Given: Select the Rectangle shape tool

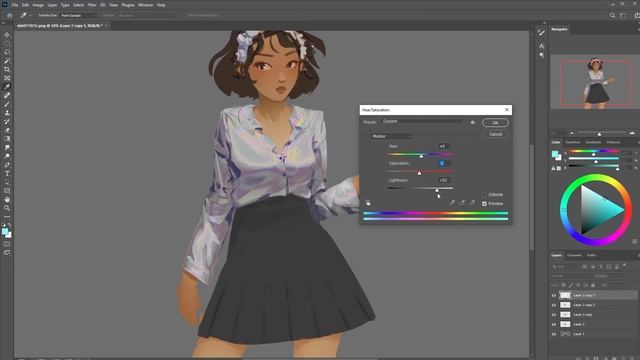Looking at the screenshot, I should (x=7, y=191).
